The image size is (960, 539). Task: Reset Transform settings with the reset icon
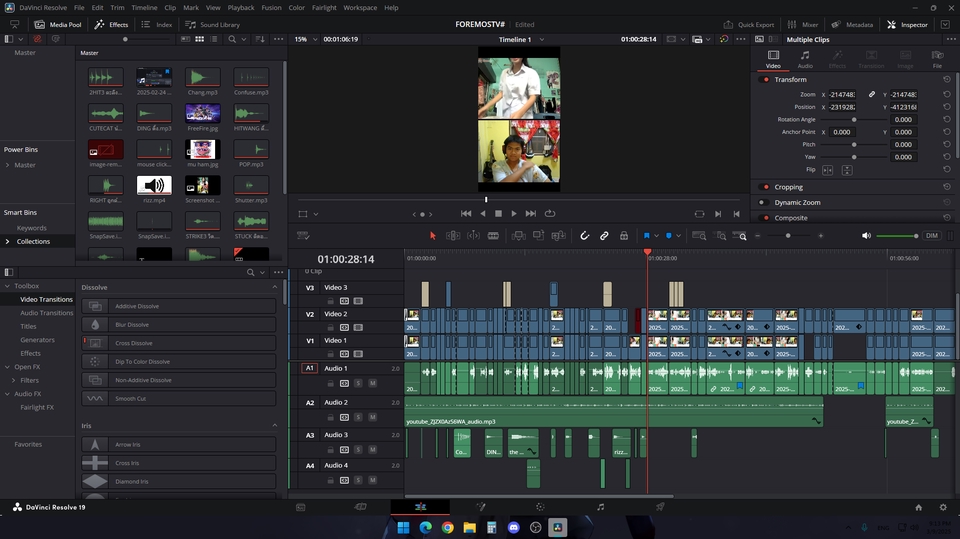(x=946, y=79)
